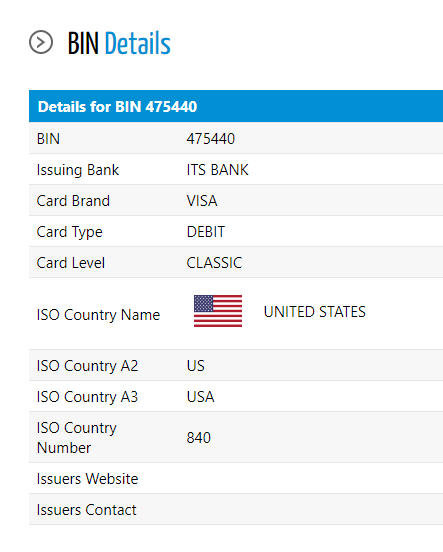Click the Issuing Bank label
Viewport: 443px width, 552px height.
click(x=78, y=170)
